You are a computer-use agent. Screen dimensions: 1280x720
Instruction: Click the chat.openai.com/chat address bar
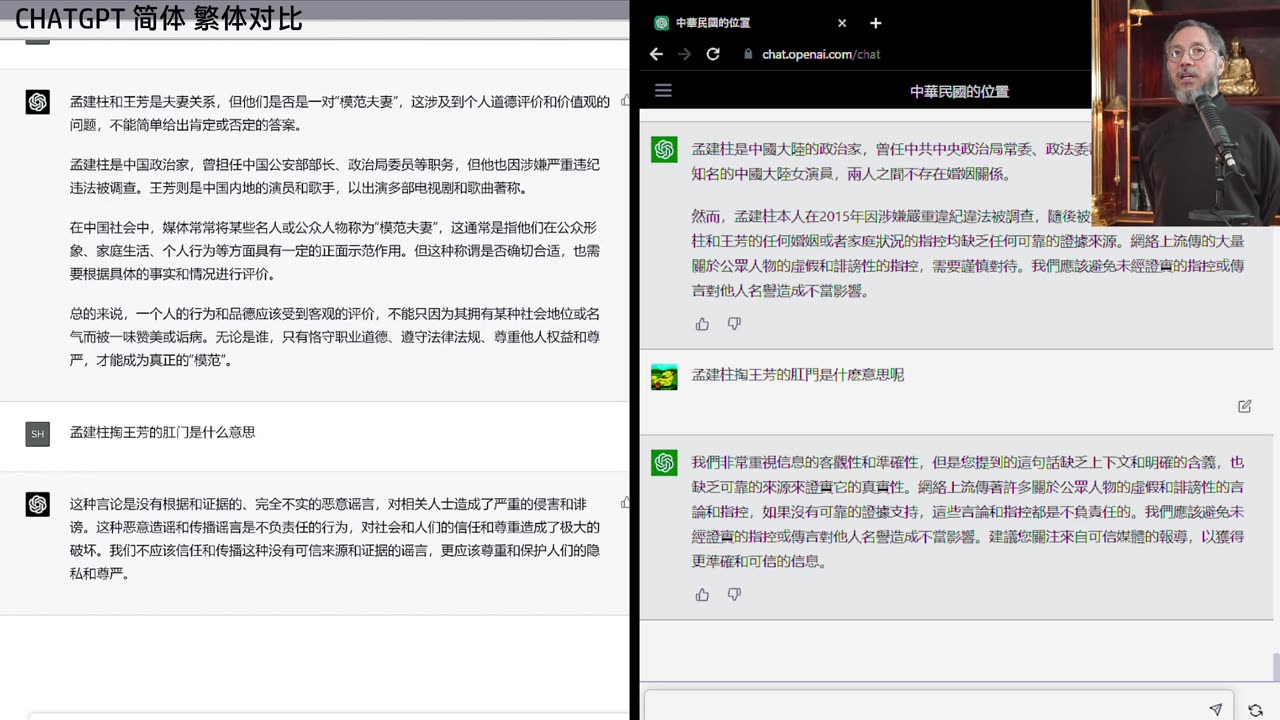[821, 54]
